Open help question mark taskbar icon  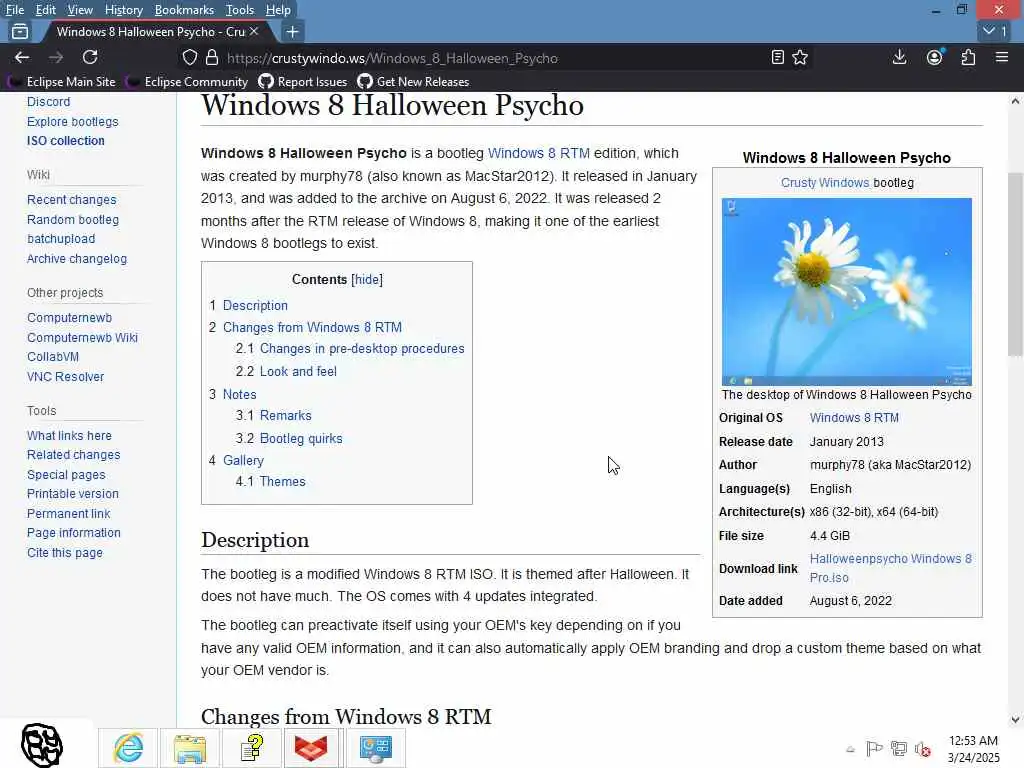(x=251, y=748)
